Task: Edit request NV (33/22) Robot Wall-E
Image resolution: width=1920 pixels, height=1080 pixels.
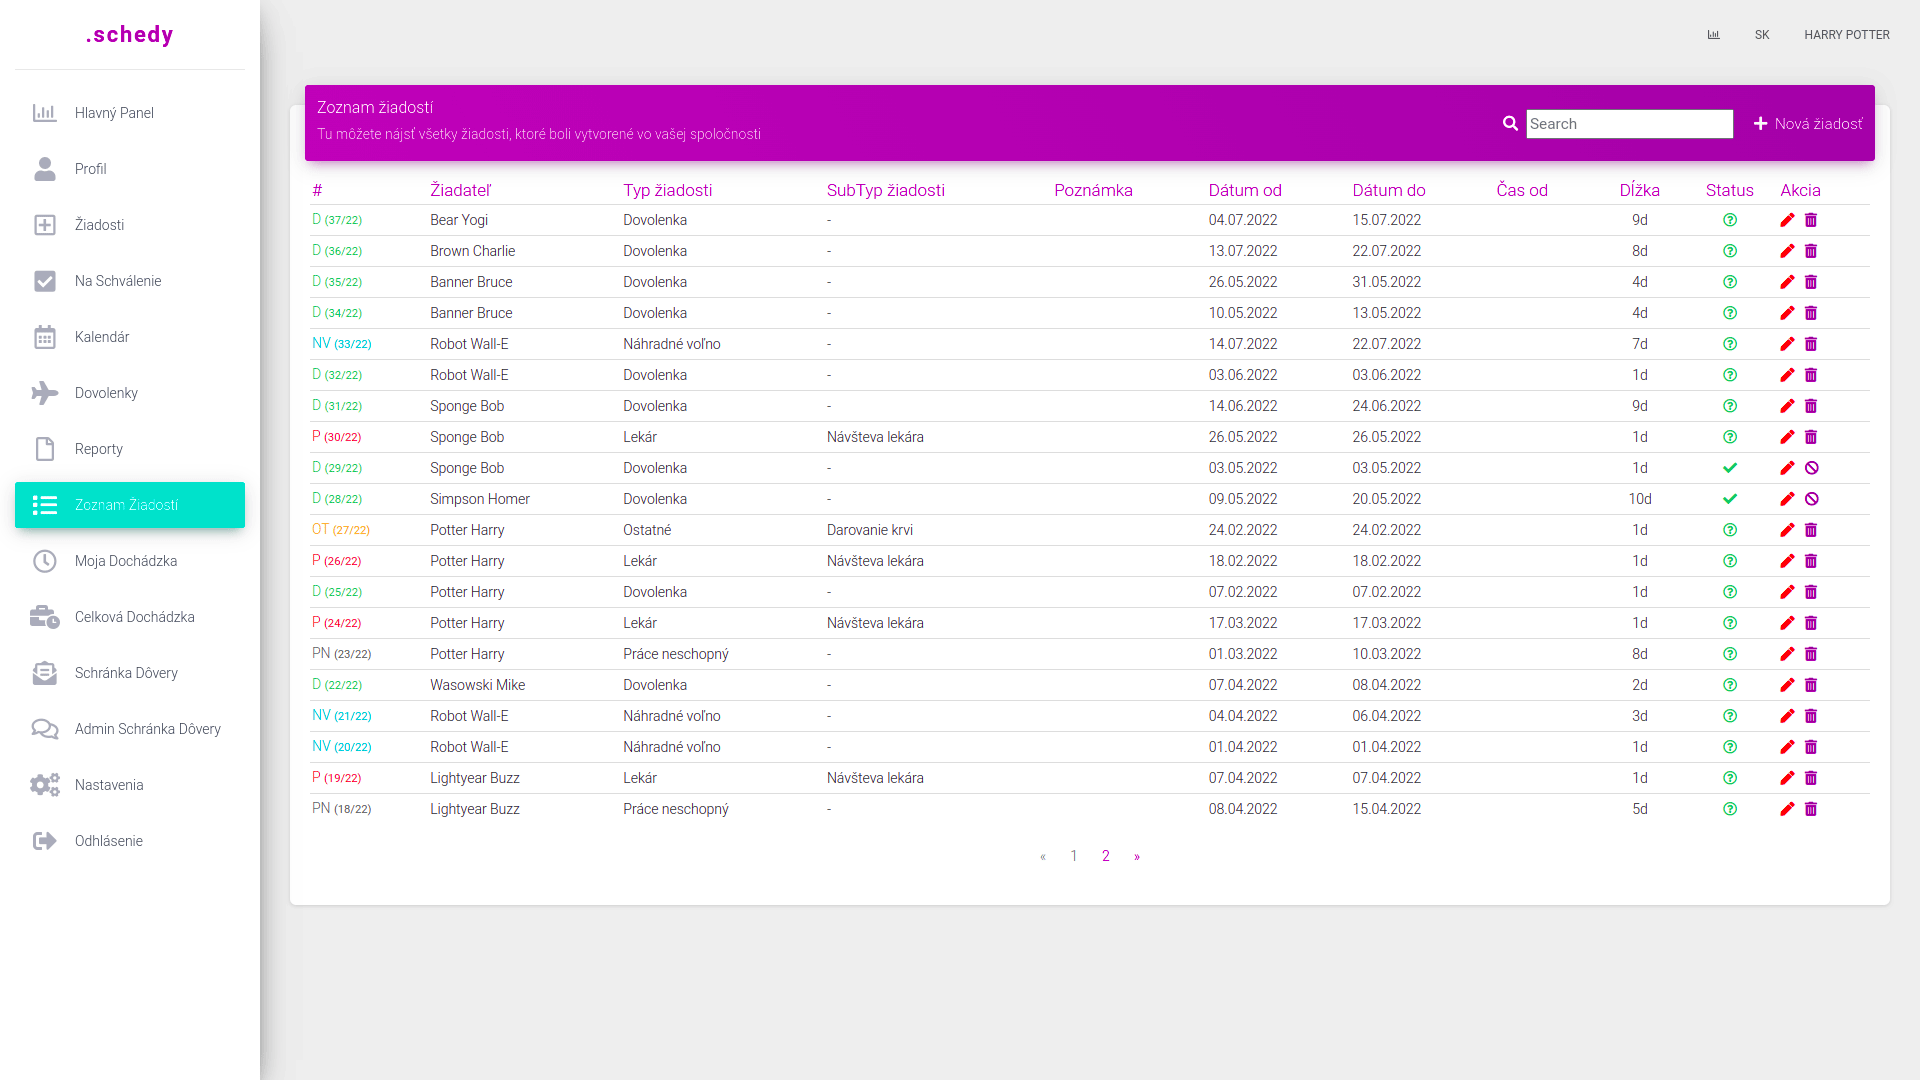Action: [x=1787, y=344]
